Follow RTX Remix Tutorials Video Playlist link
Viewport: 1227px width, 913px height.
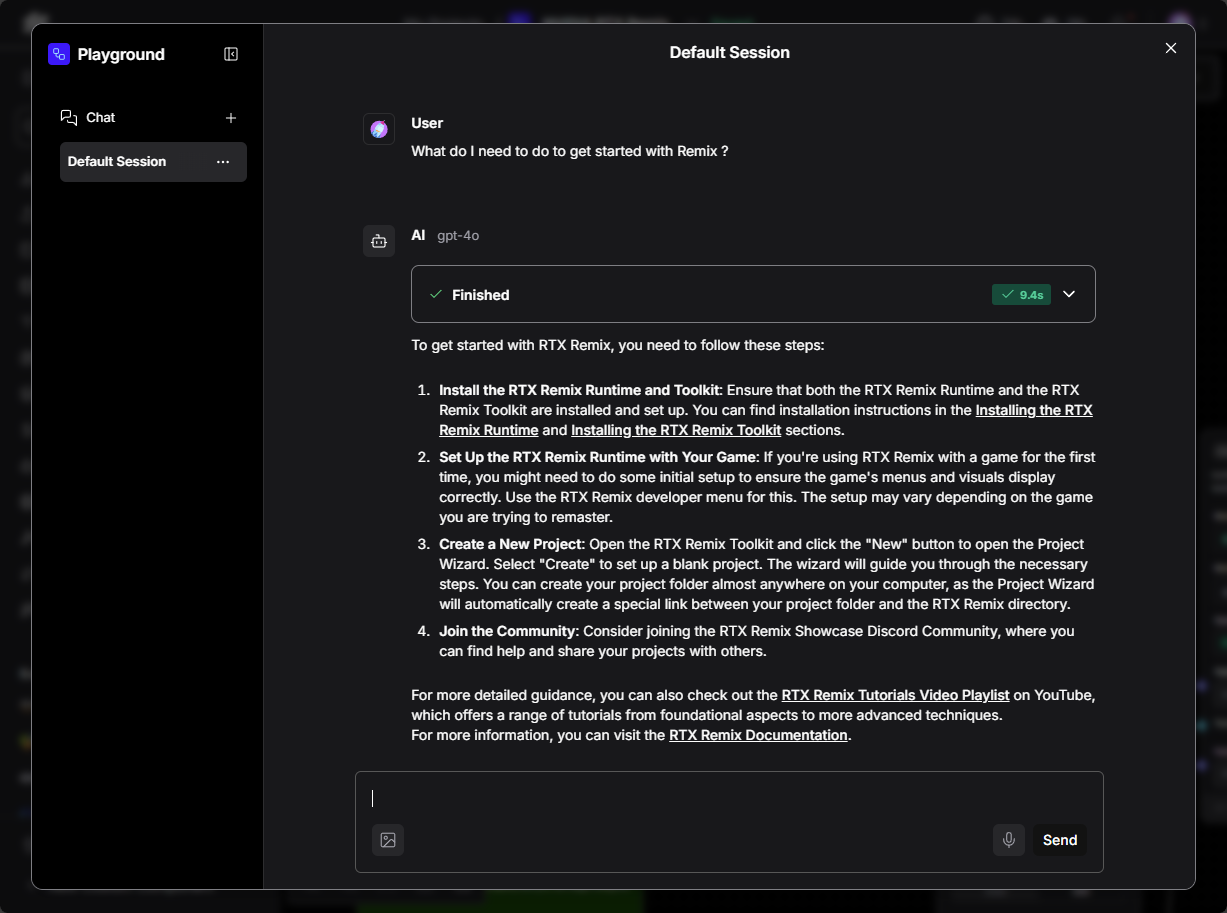[895, 695]
